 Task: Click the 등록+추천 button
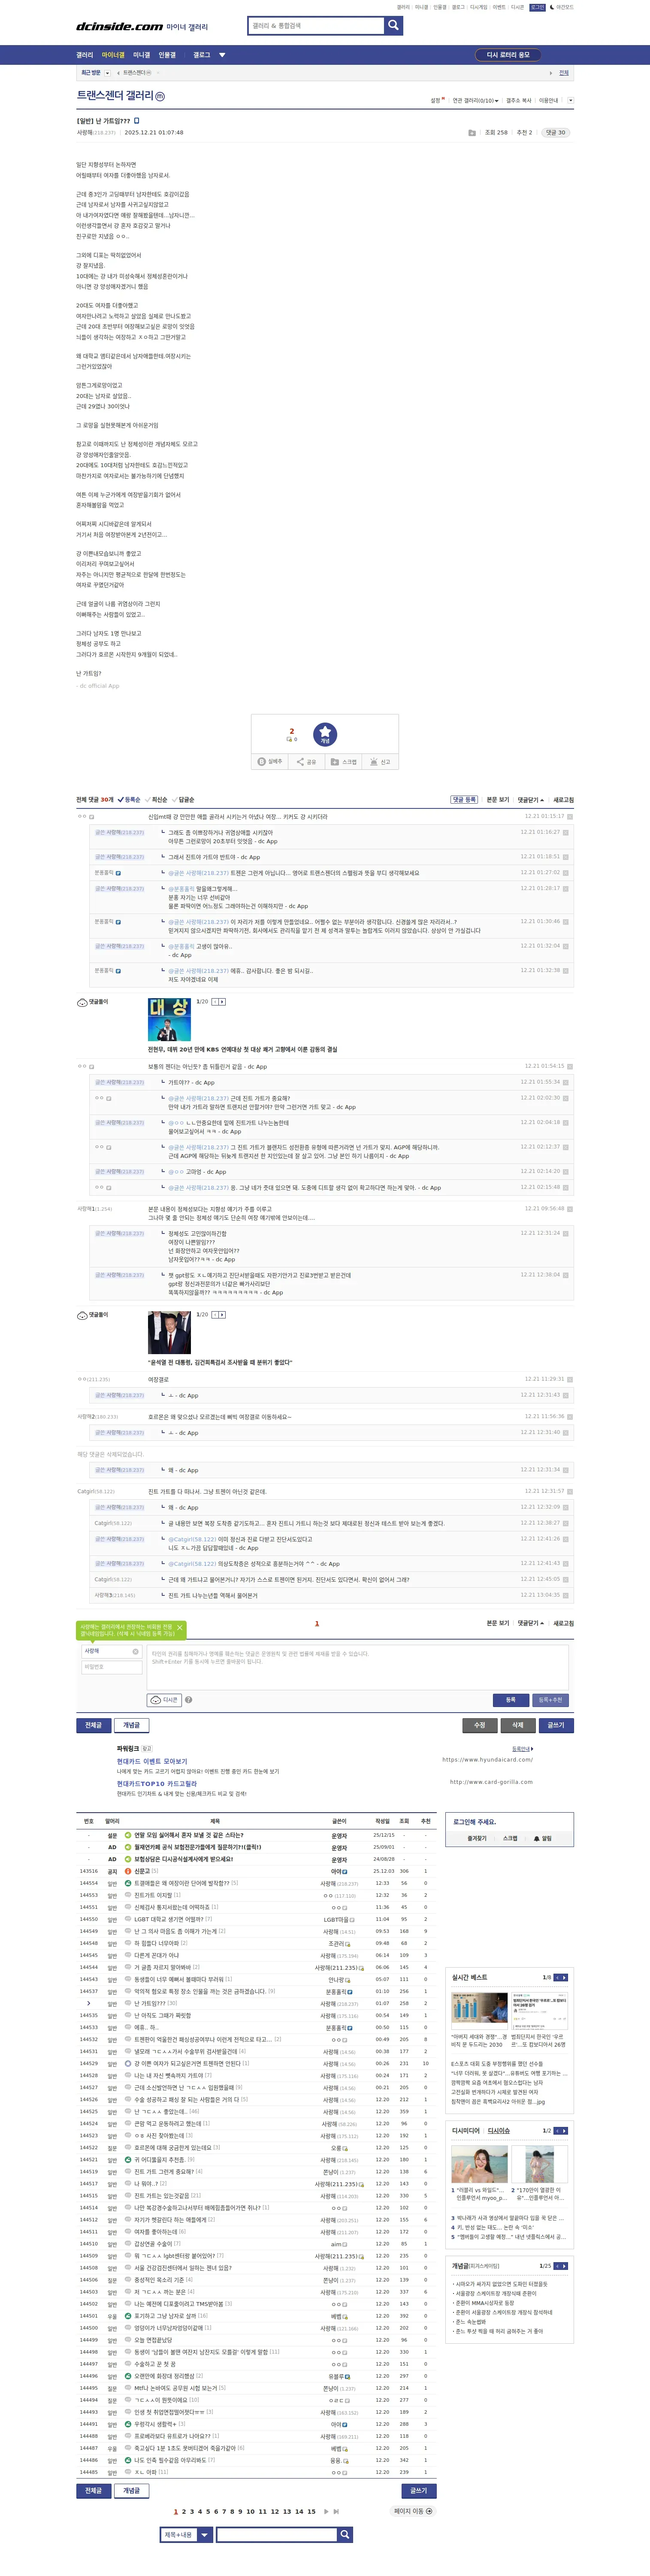551,1700
